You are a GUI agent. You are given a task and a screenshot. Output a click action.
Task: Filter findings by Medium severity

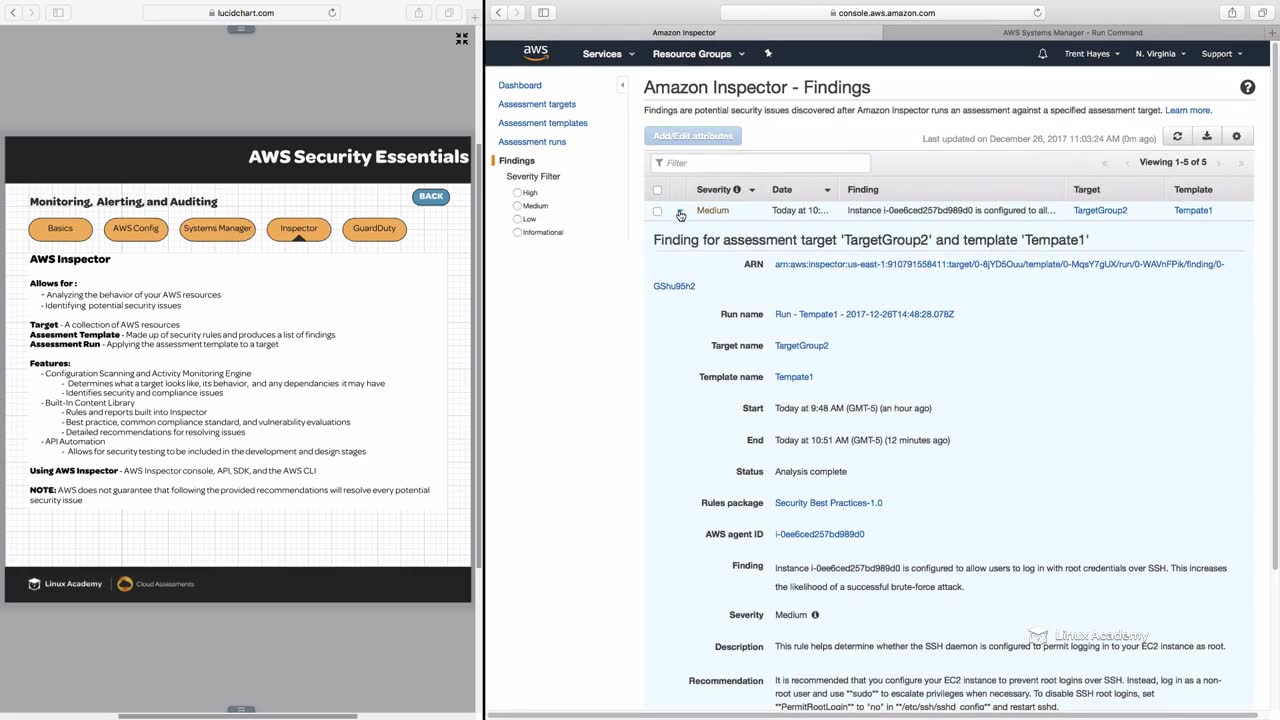coord(517,206)
